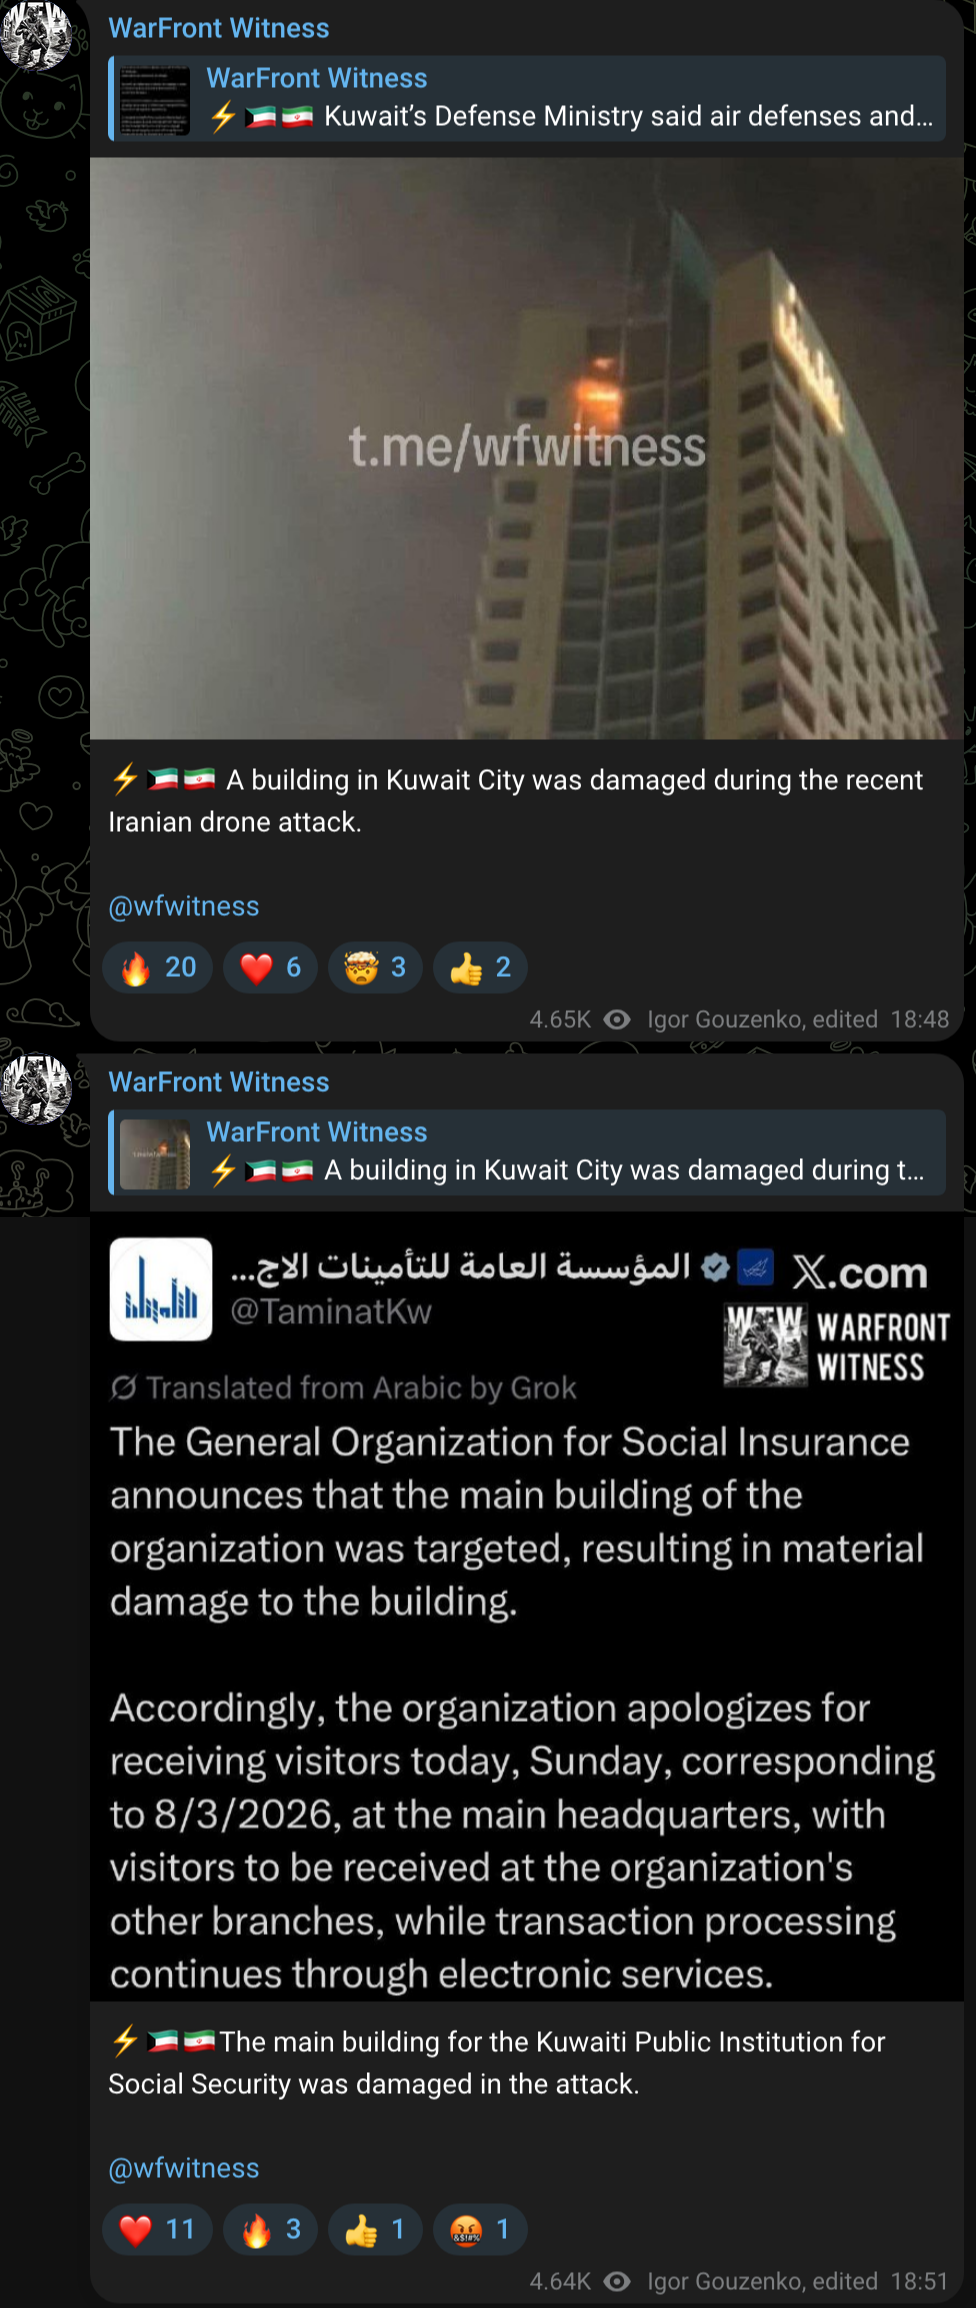Viewport: 976px width, 2308px height.
Task: Open WarFront Witness channel name on top post
Action: click(x=219, y=28)
